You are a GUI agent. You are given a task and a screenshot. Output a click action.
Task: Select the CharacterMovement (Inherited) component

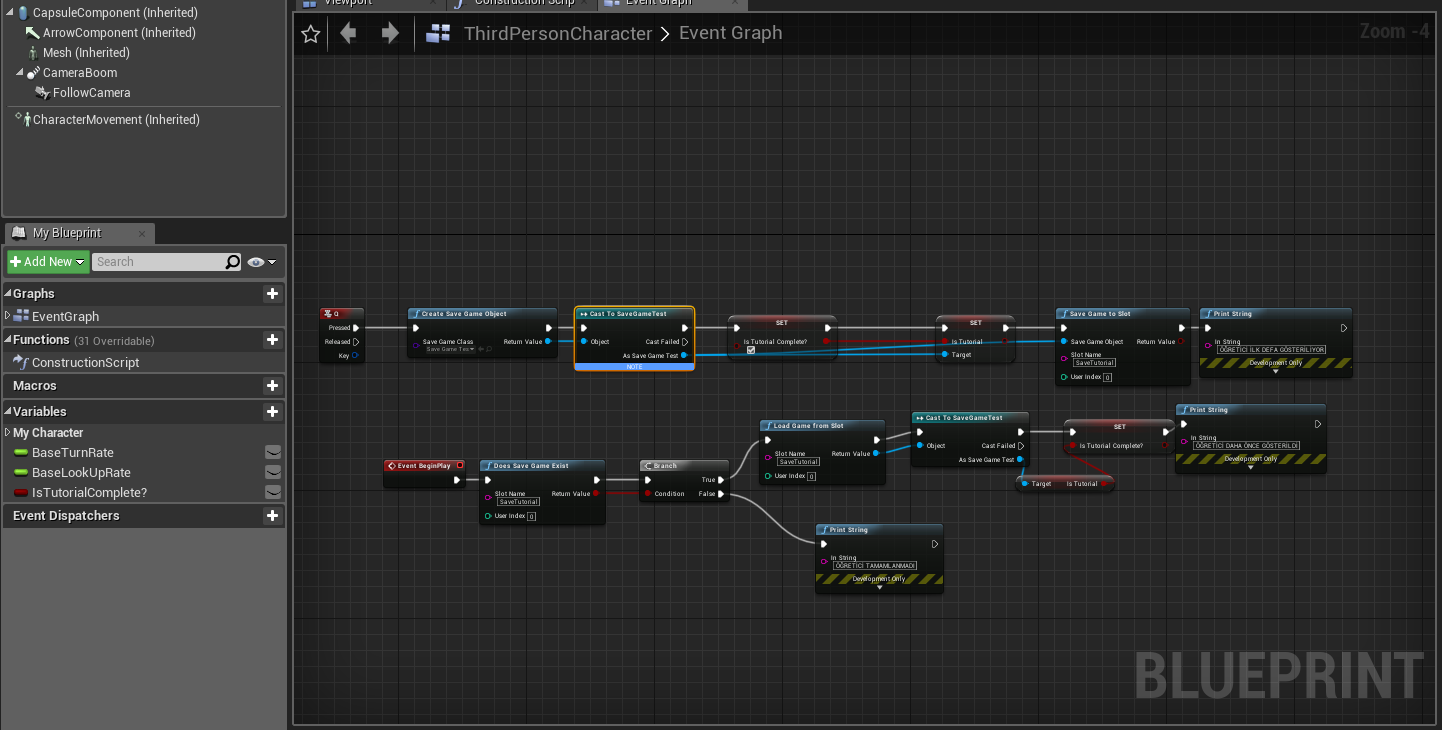point(116,120)
